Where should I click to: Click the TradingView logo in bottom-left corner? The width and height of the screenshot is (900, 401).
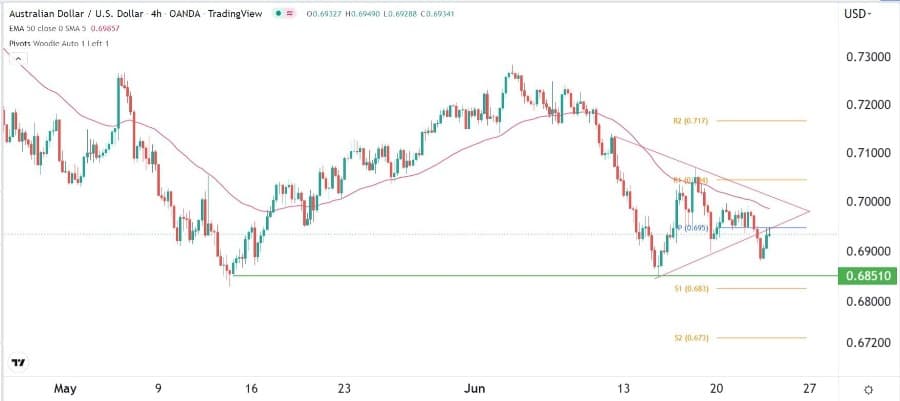(x=18, y=364)
